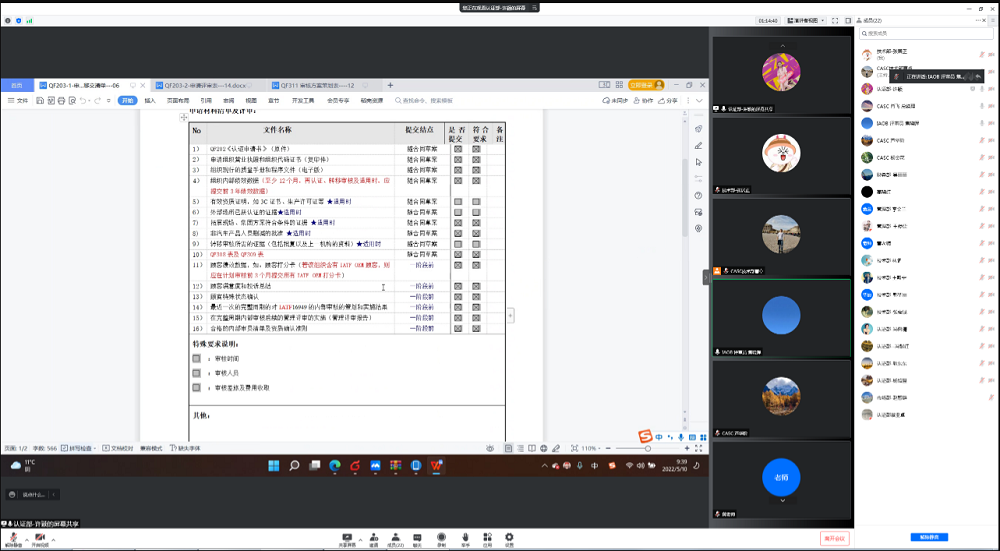1000x551 pixels.
Task: Click the Undo arrow in WPS toolbar
Action: point(83,101)
